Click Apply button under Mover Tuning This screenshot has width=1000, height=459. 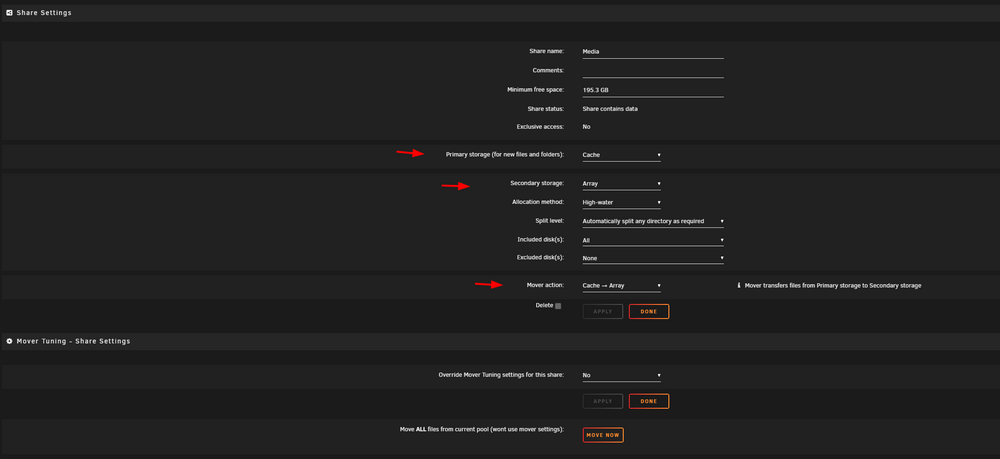coord(603,402)
